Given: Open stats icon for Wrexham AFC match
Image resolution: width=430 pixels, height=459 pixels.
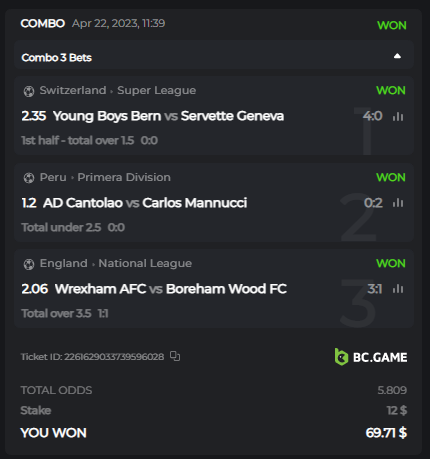Looking at the screenshot, I should click(398, 289).
